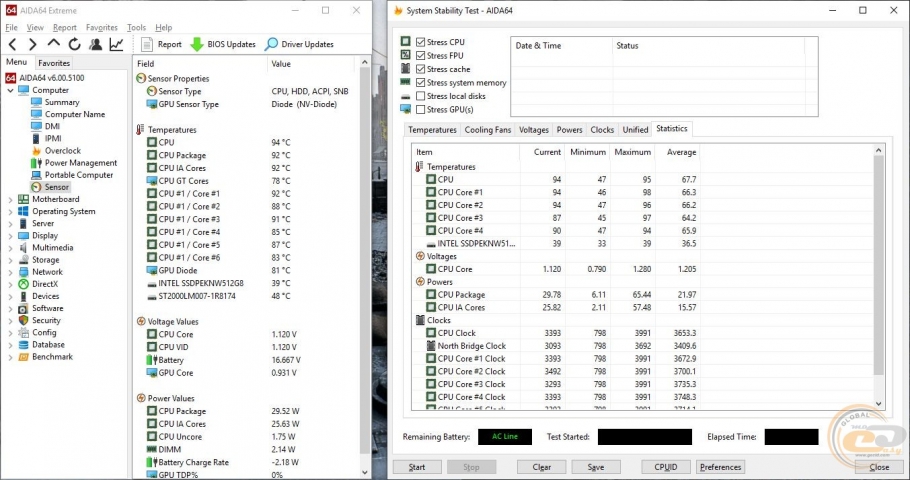Switch to the Cooling Fans tab
This screenshot has height=480, width=910.
pos(488,129)
